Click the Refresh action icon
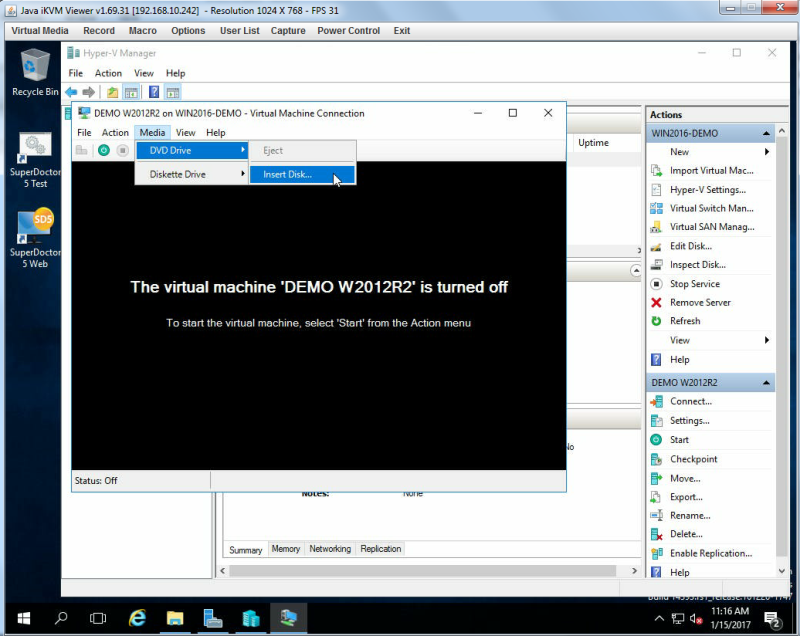Screen dimensions: 800x636 [x=656, y=321]
